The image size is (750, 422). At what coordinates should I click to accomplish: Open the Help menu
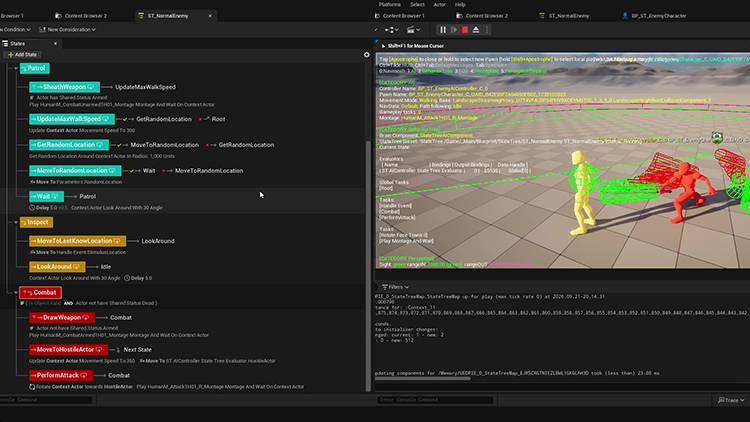[460, 4]
